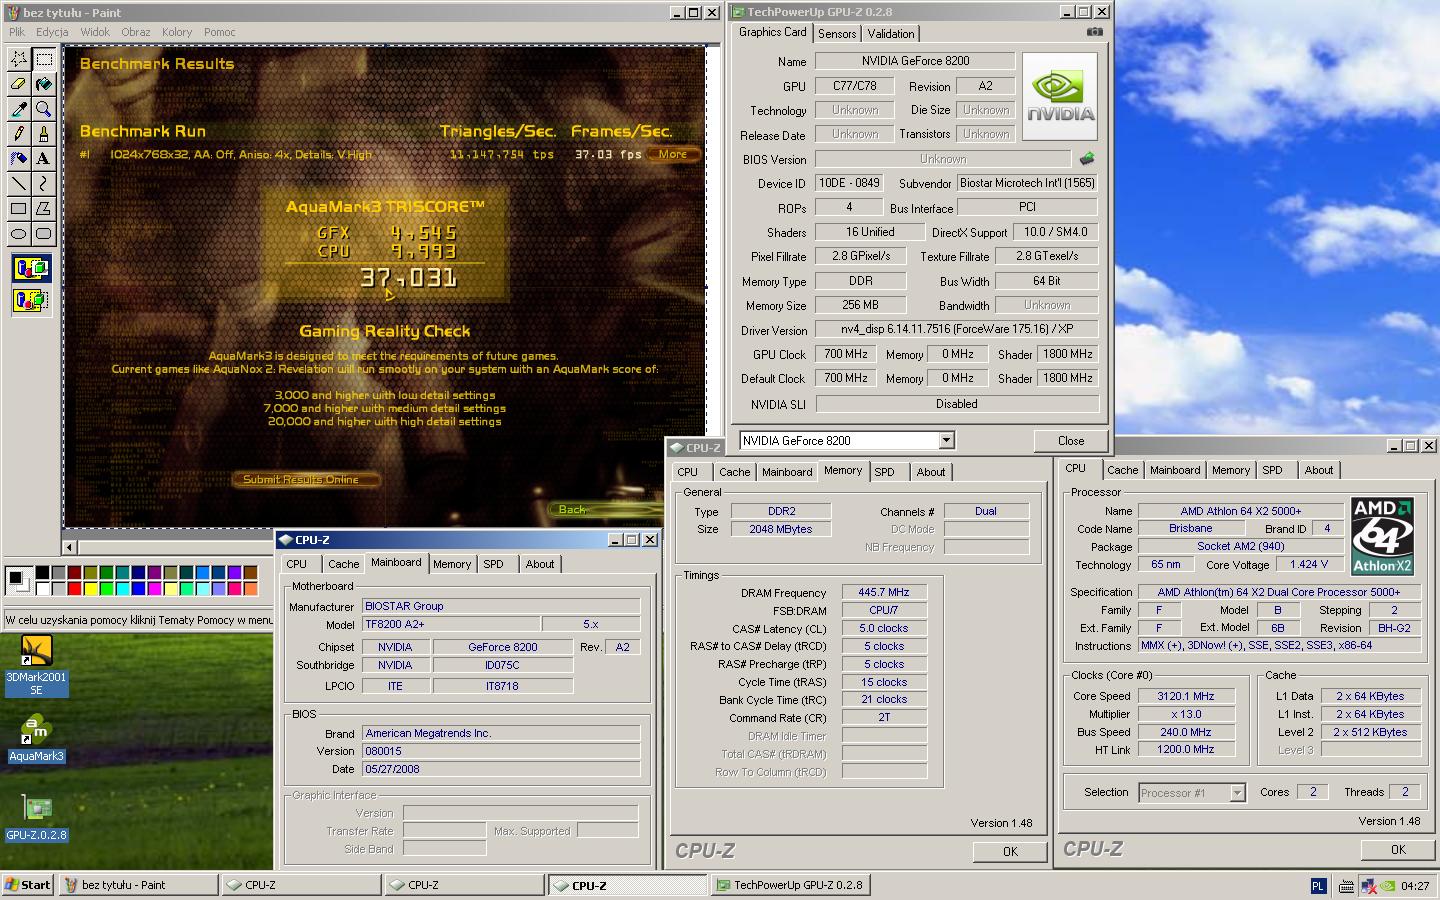Switch to Paint via taskbar button
Image resolution: width=1440 pixels, height=900 pixels.
pyautogui.click(x=139, y=885)
